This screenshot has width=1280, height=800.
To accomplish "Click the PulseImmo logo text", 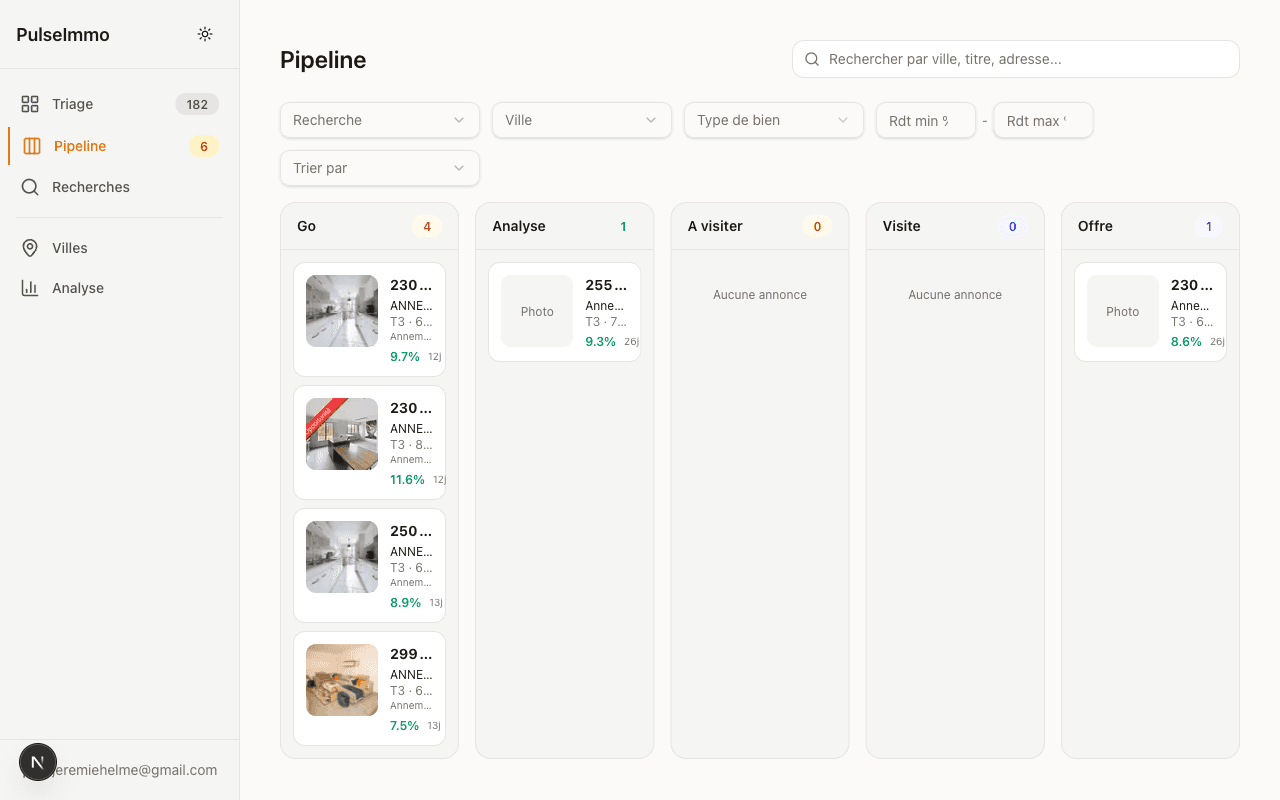I will (62, 34).
